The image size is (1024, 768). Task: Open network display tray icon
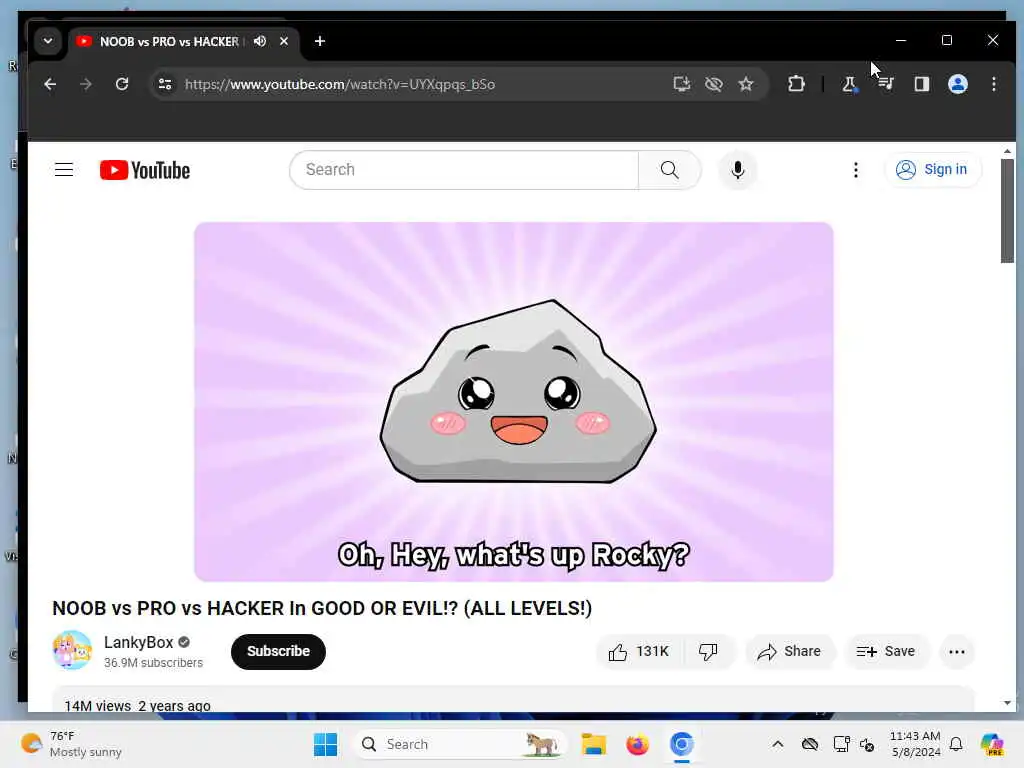[x=841, y=744]
